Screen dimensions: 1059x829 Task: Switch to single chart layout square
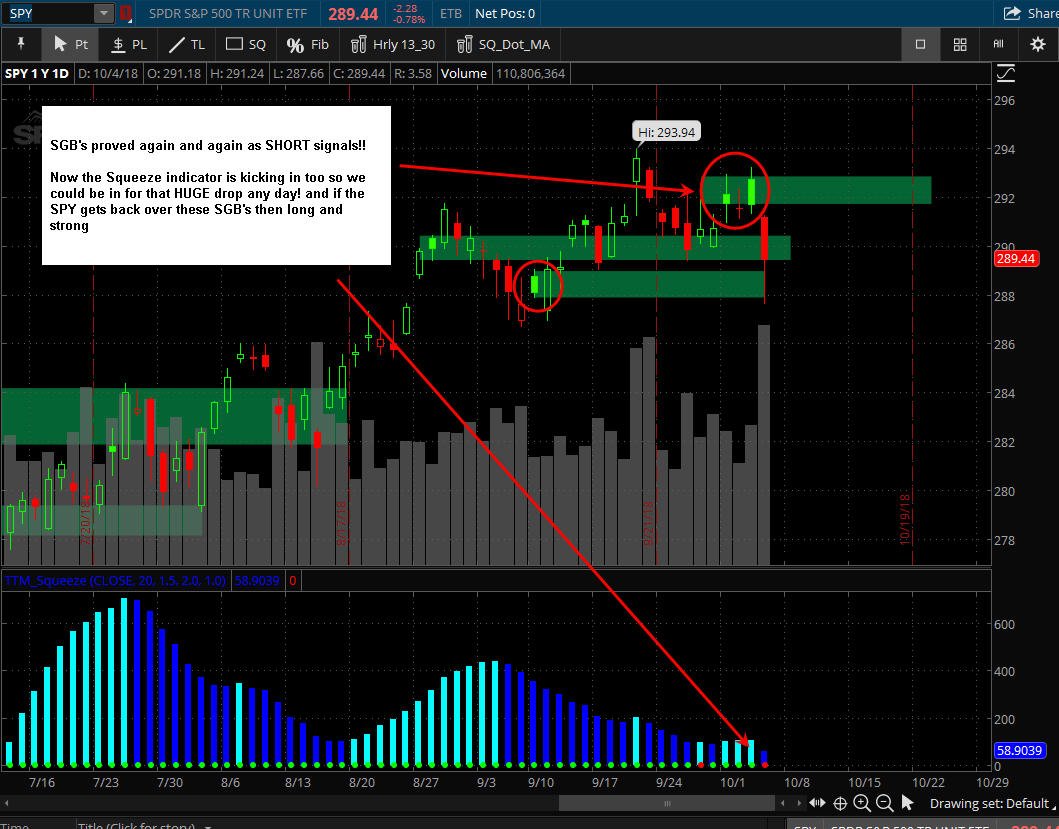click(x=920, y=44)
